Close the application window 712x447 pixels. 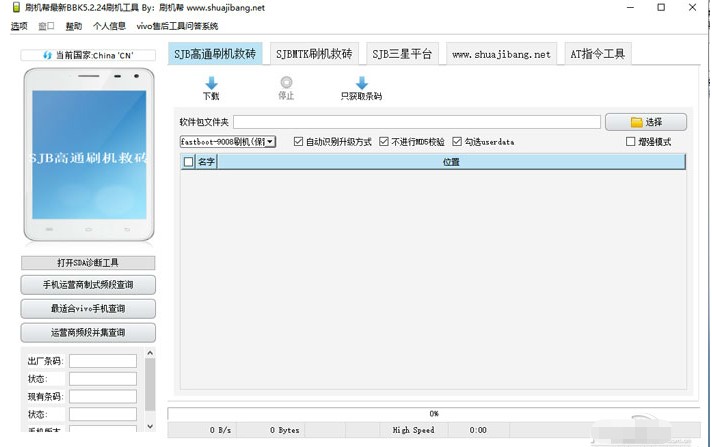click(x=692, y=8)
